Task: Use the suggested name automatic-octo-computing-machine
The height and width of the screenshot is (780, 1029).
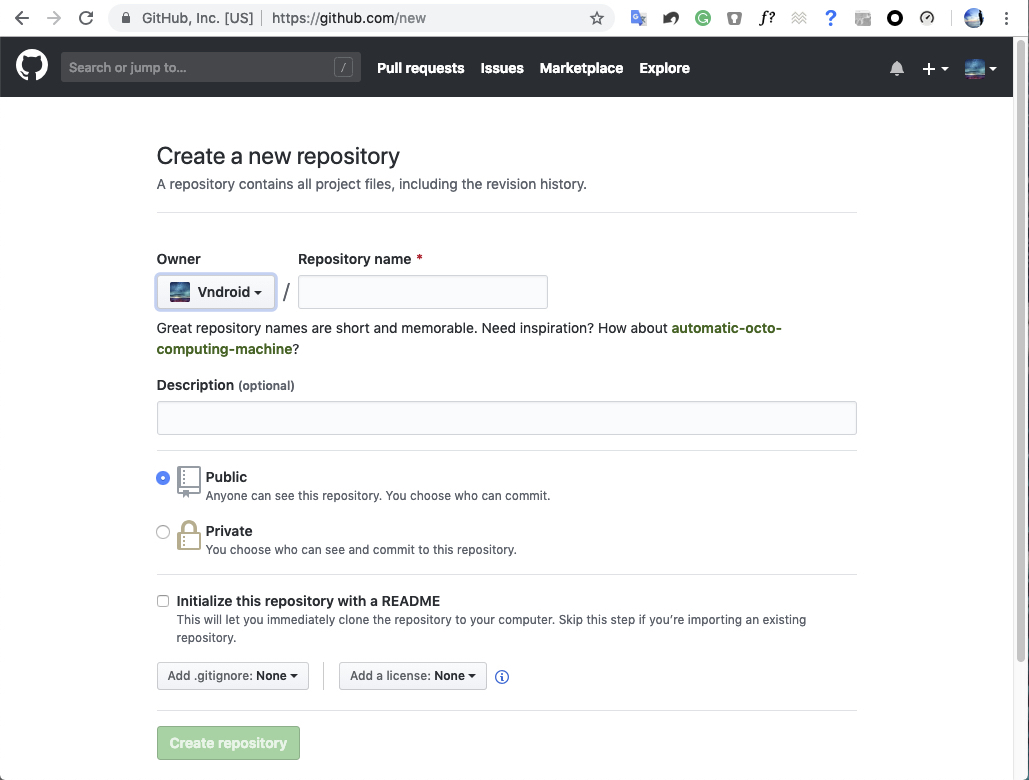Action: coord(726,328)
